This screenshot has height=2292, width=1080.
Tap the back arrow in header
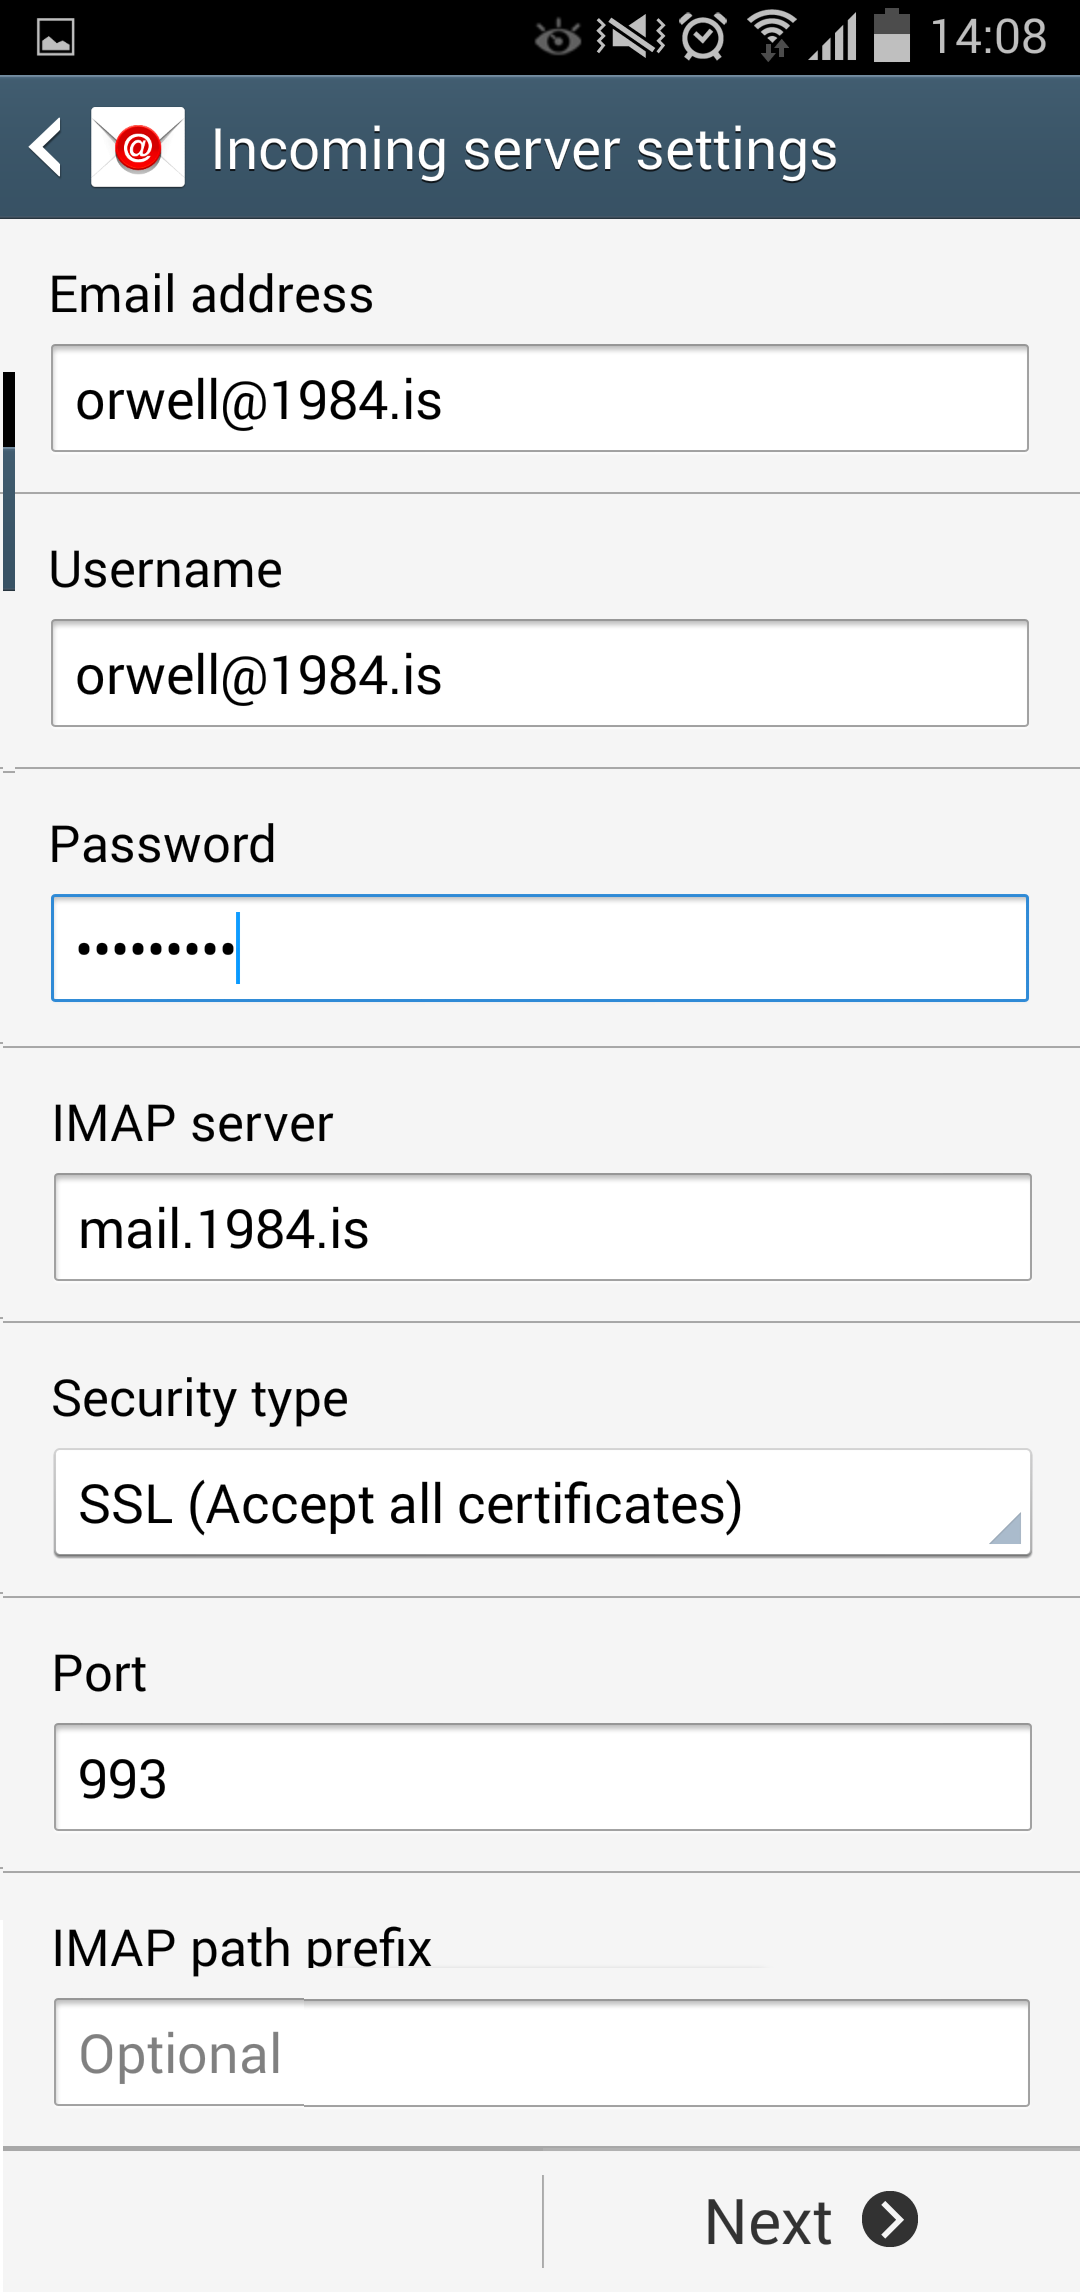point(46,148)
